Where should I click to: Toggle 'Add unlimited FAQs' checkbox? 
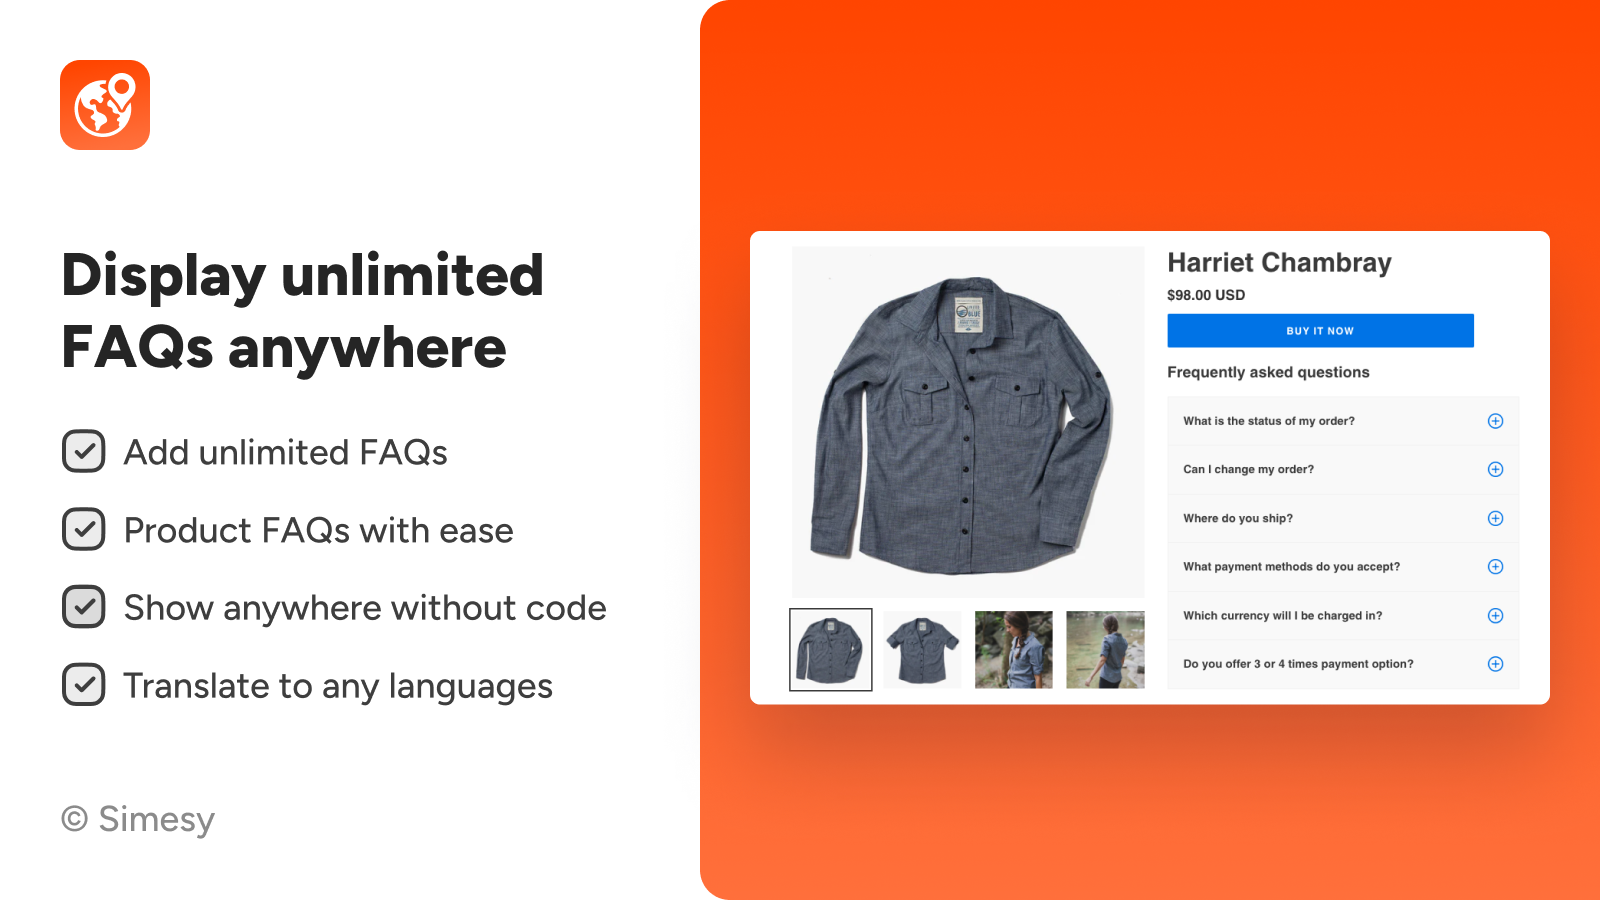coord(84,451)
